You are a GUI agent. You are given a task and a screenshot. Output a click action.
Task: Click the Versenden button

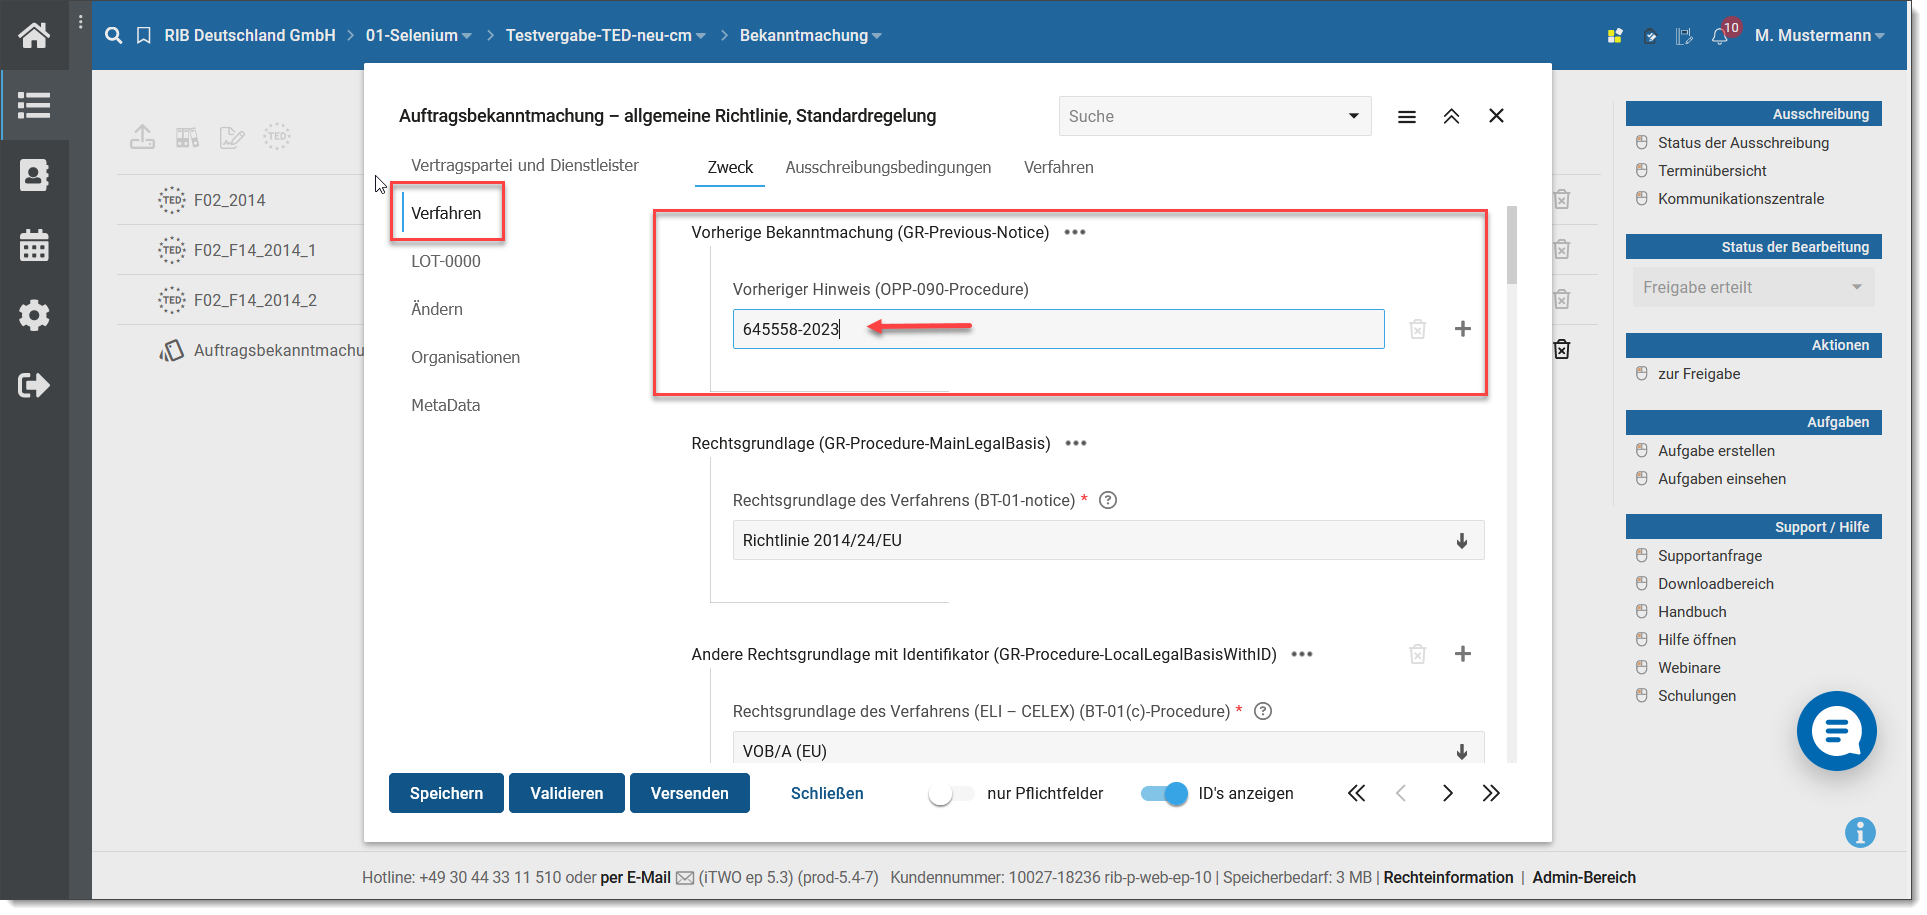pyautogui.click(x=690, y=793)
